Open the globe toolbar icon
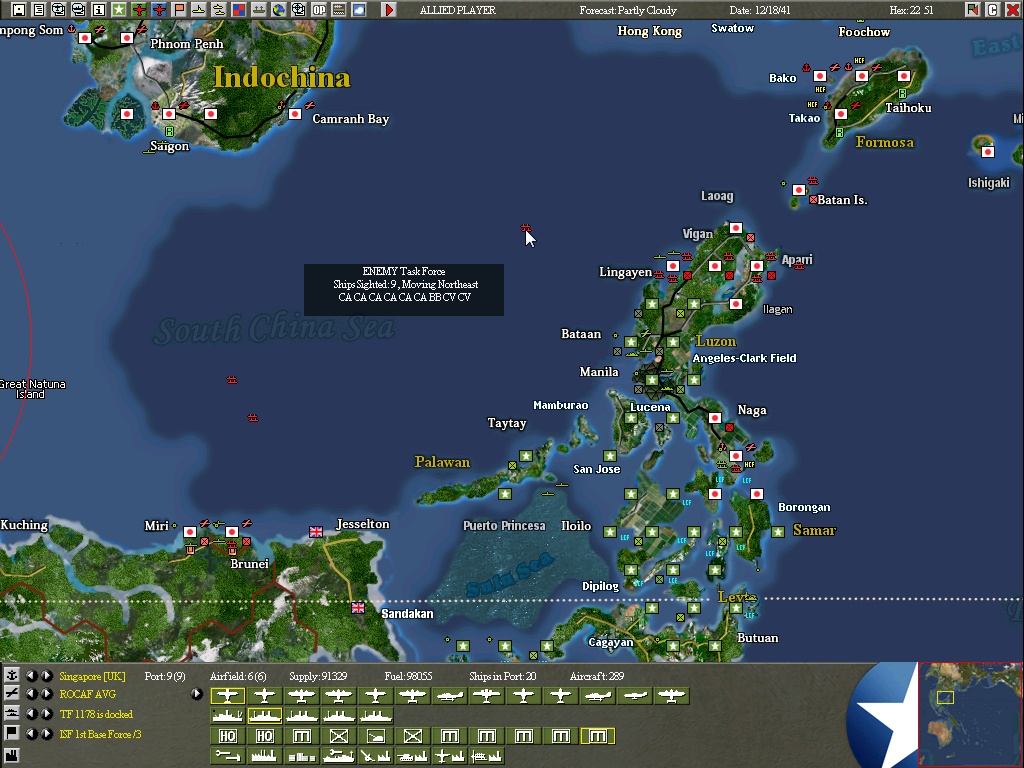The image size is (1024, 768). pos(278,10)
